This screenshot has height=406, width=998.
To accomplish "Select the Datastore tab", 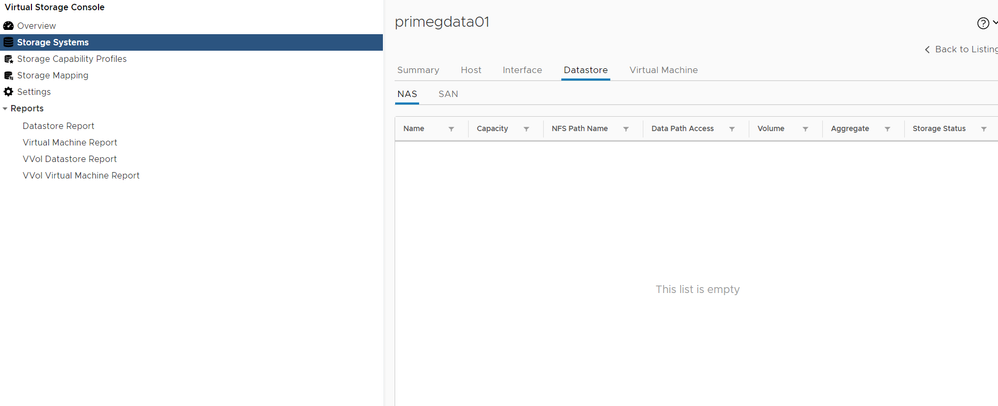I will pos(586,70).
